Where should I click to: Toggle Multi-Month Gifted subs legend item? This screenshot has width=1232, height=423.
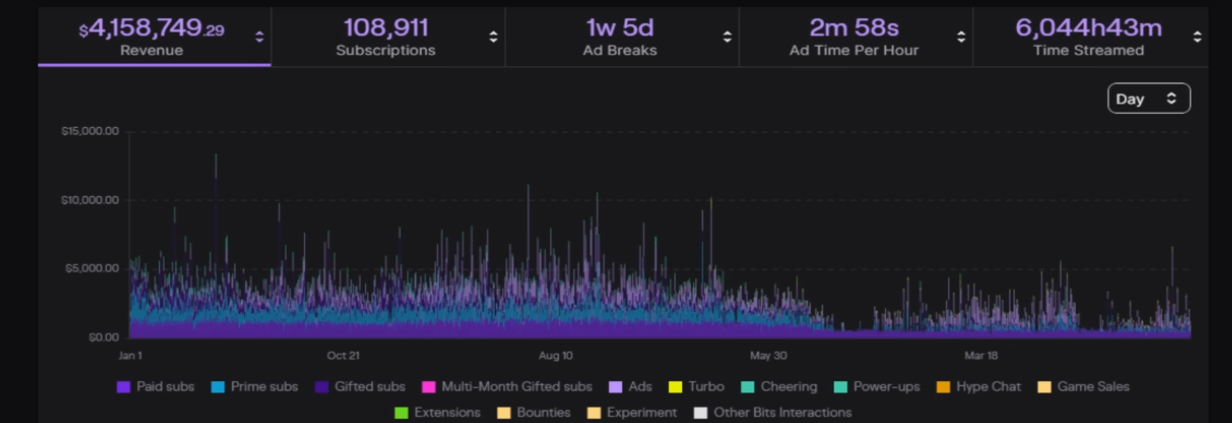pos(506,386)
